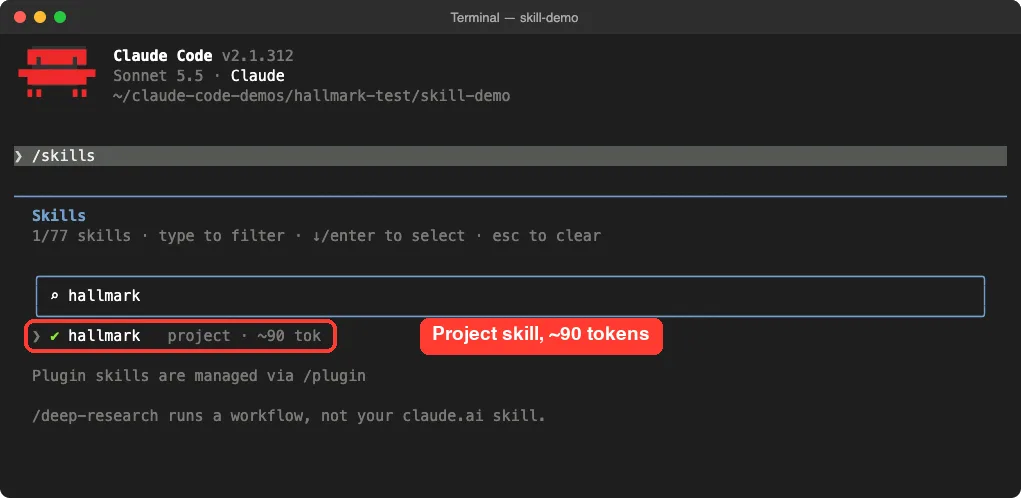1021x498 pixels.
Task: Minimize the Terminal window with yellow button
Action: pyautogui.click(x=40, y=18)
